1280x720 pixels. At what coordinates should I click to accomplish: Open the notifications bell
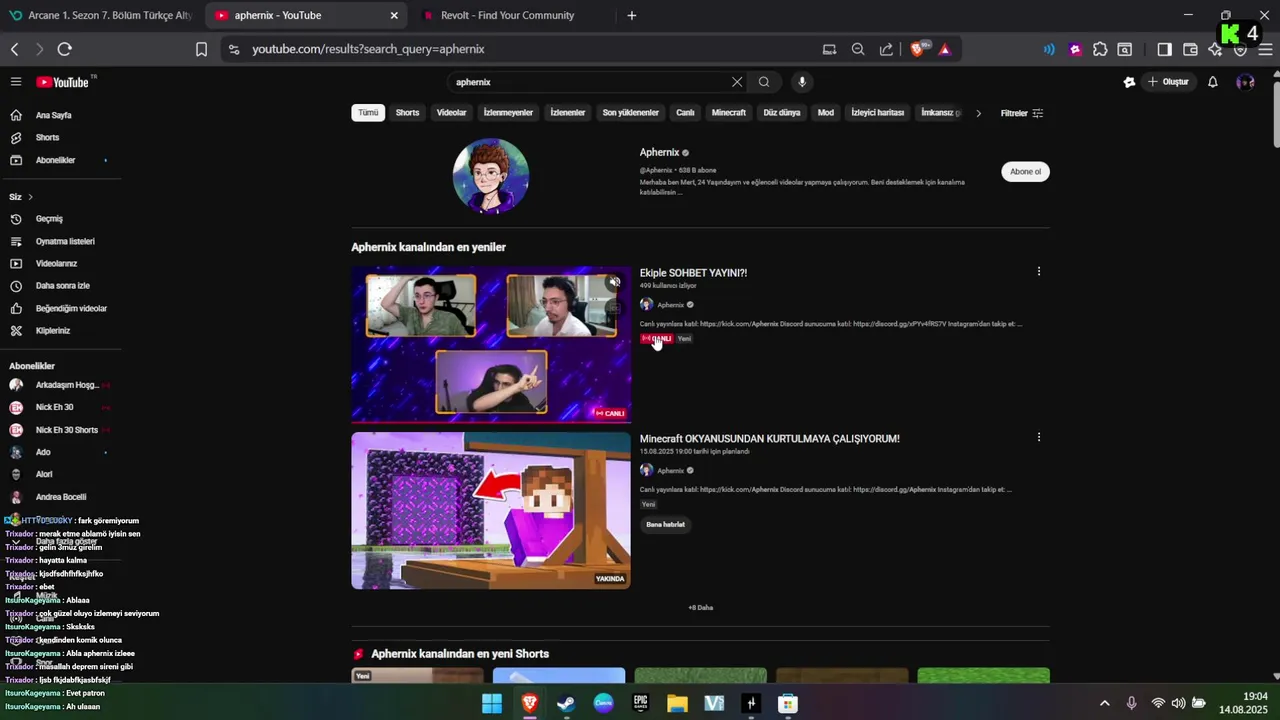click(1212, 82)
